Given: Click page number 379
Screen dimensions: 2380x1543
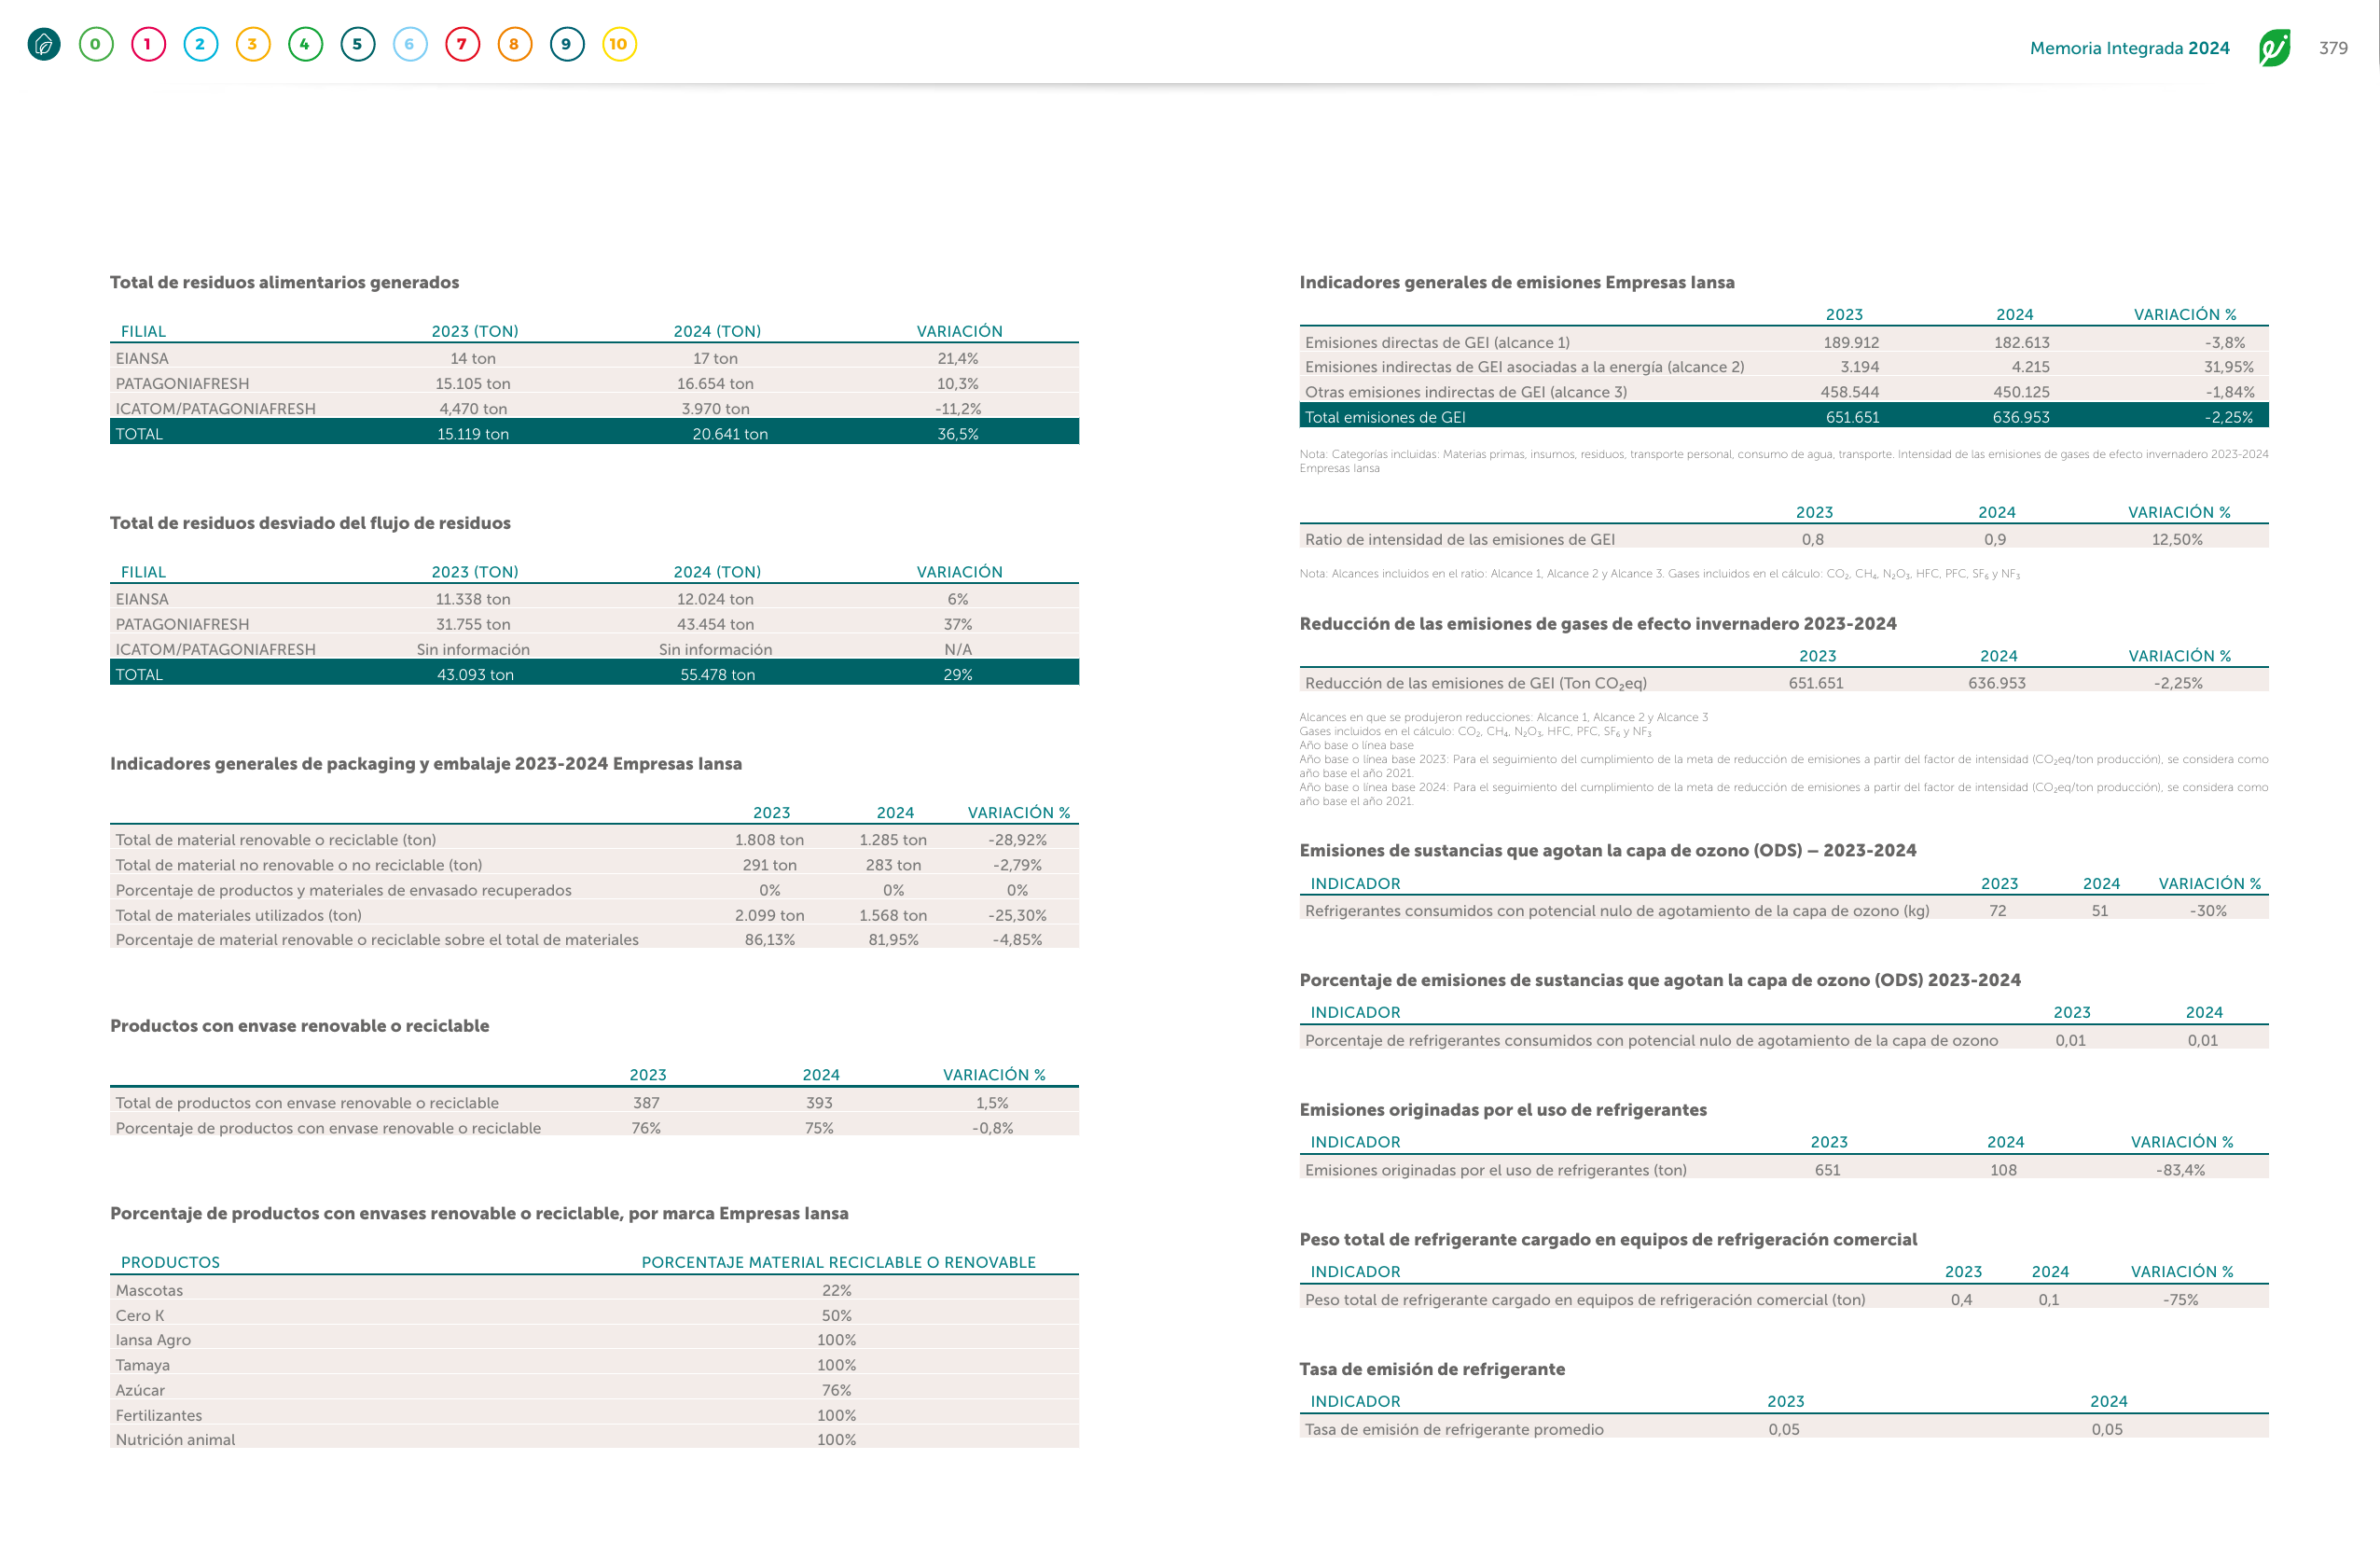Looking at the screenshot, I should coord(2333,48).
